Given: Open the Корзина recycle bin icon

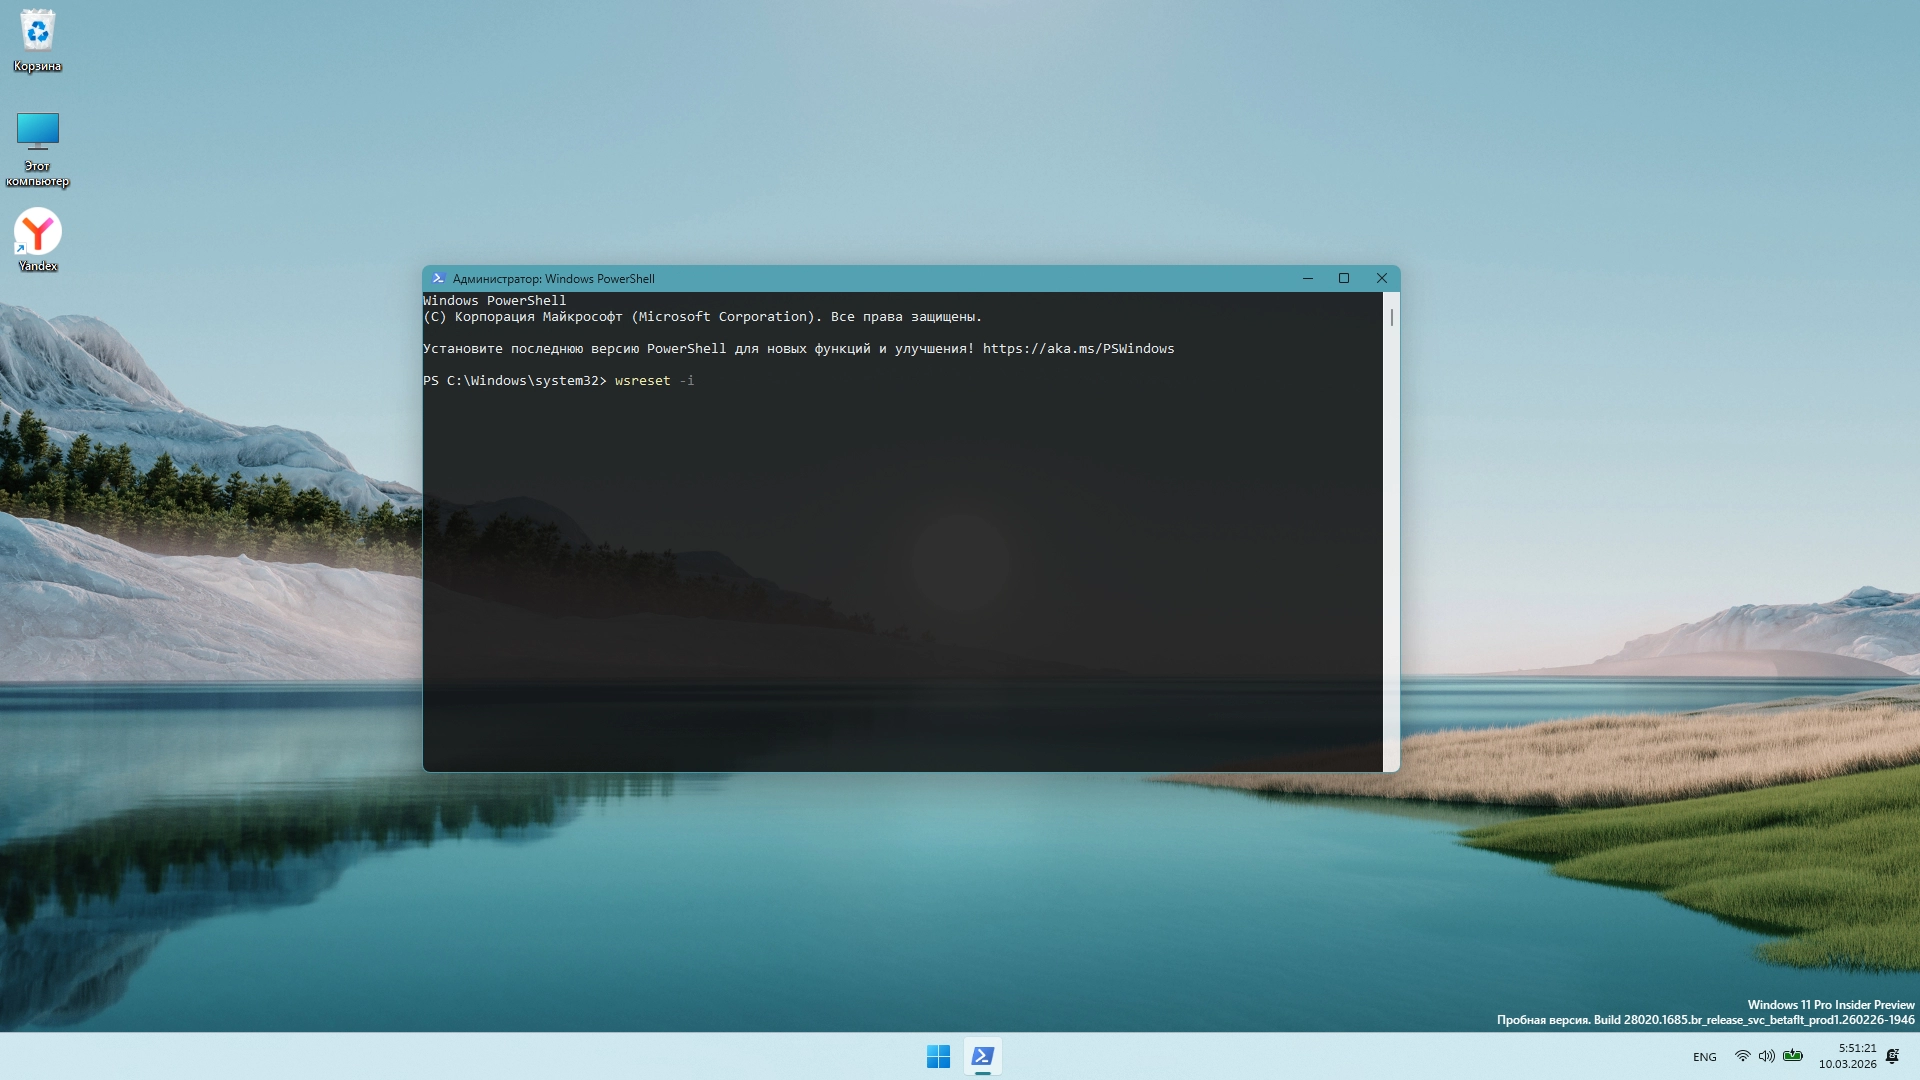Looking at the screenshot, I should point(37,33).
